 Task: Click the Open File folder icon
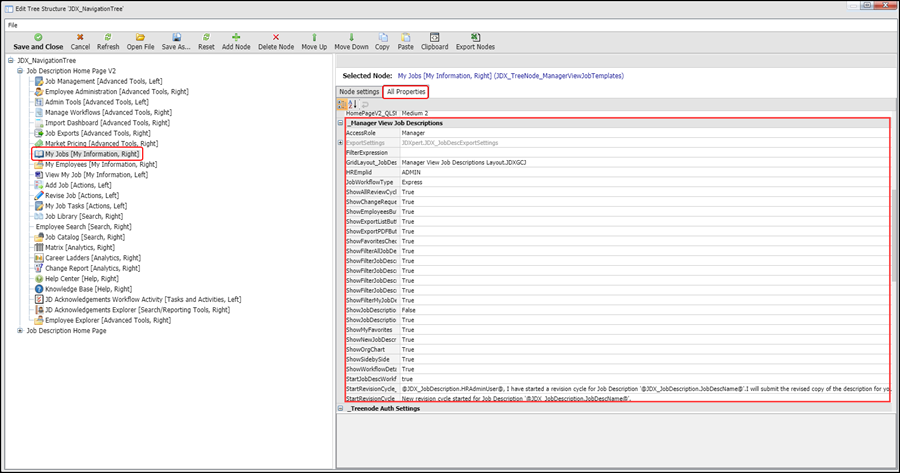[x=140, y=36]
